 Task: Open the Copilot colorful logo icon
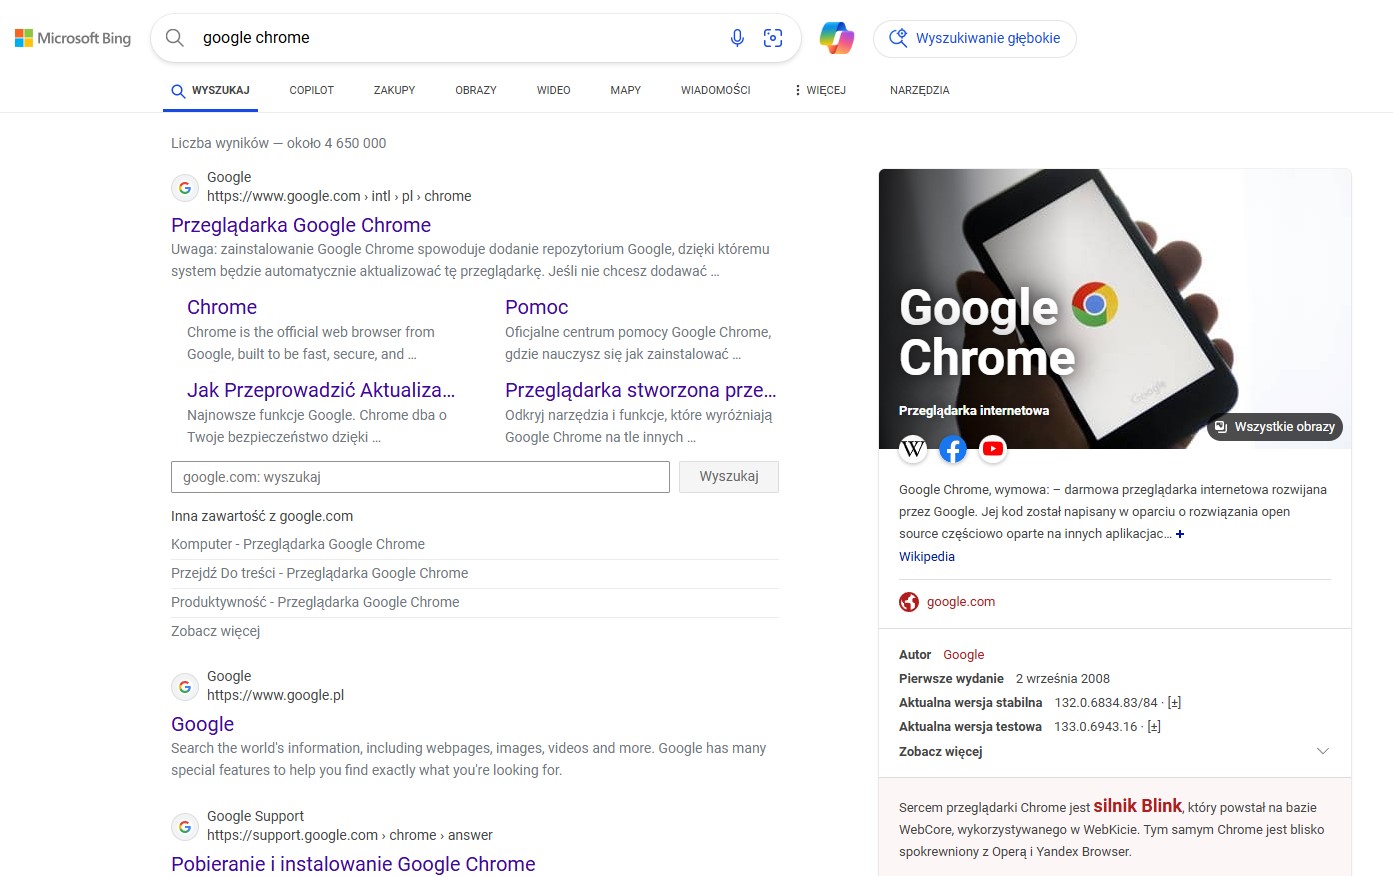pyautogui.click(x=837, y=38)
